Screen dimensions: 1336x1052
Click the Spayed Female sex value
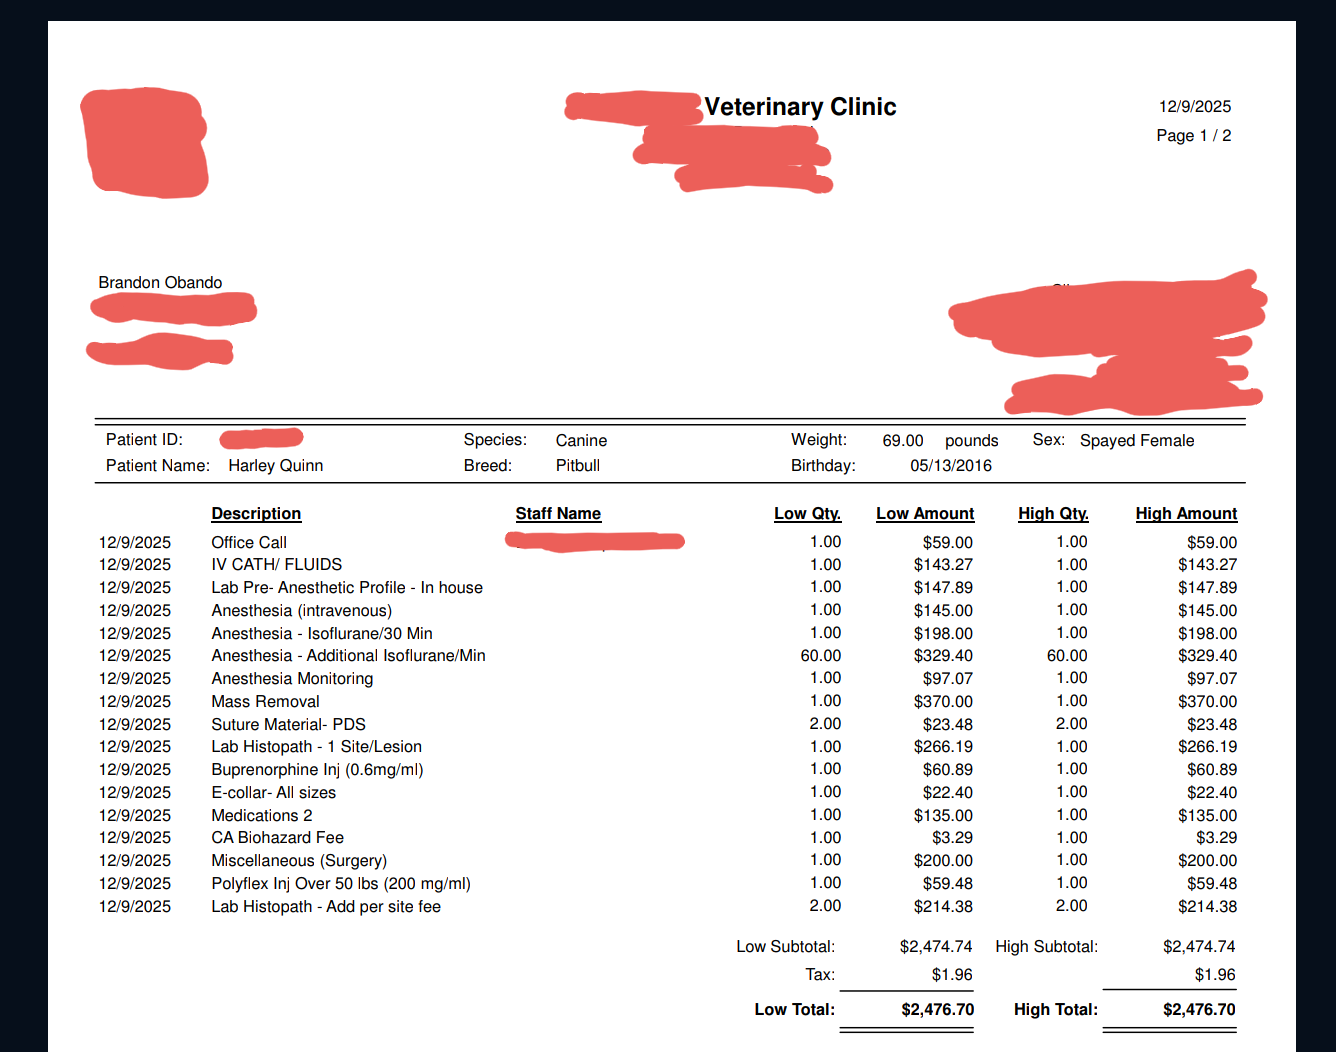pos(1137,441)
